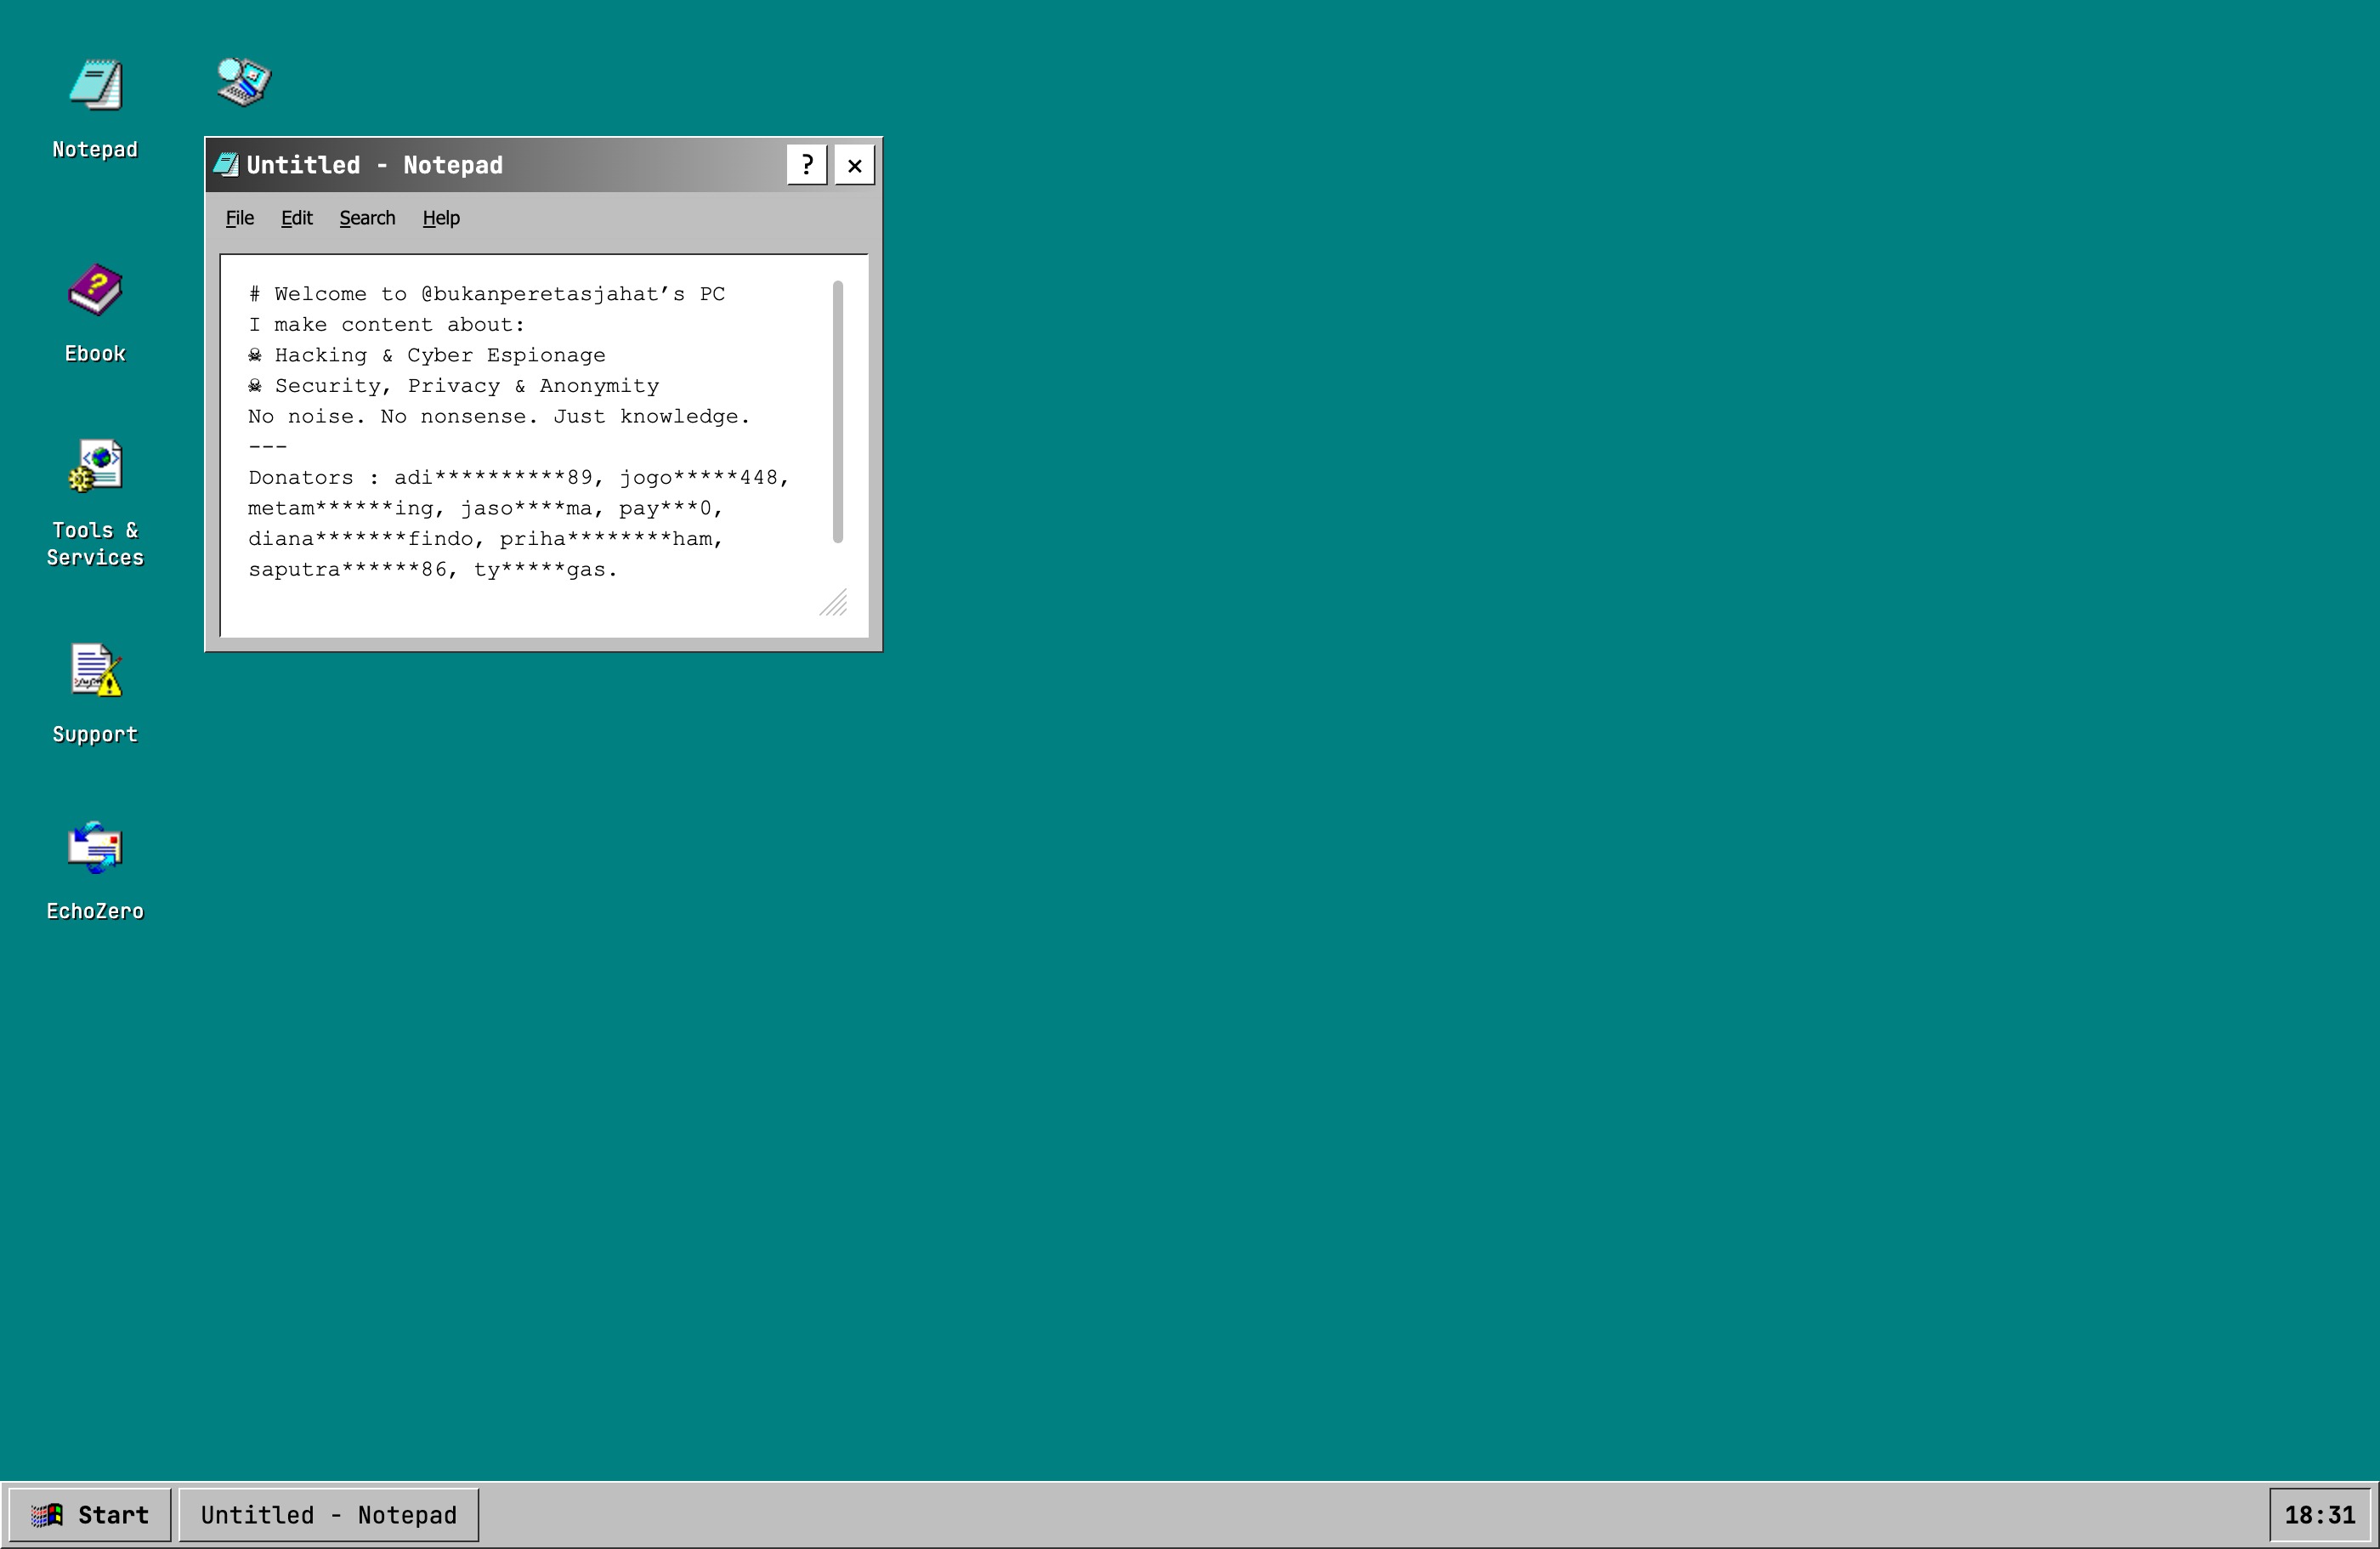The height and width of the screenshot is (1549, 2380).
Task: Select Untitled - Notepad taskbar button
Action: pos(329,1515)
